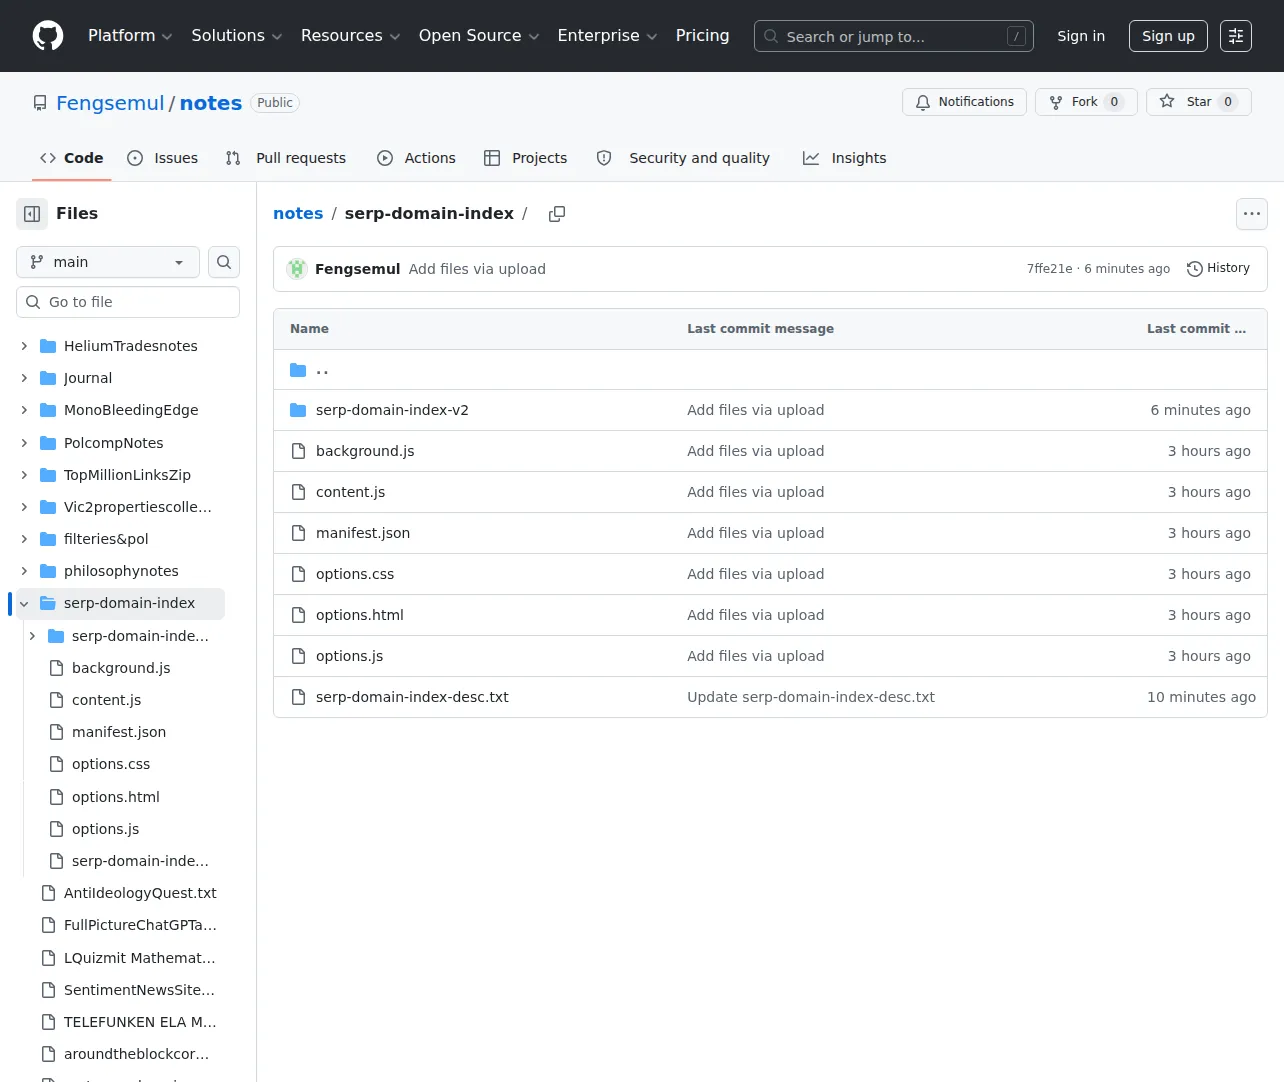
Task: Open more options ellipsis menu
Action: click(x=1252, y=214)
